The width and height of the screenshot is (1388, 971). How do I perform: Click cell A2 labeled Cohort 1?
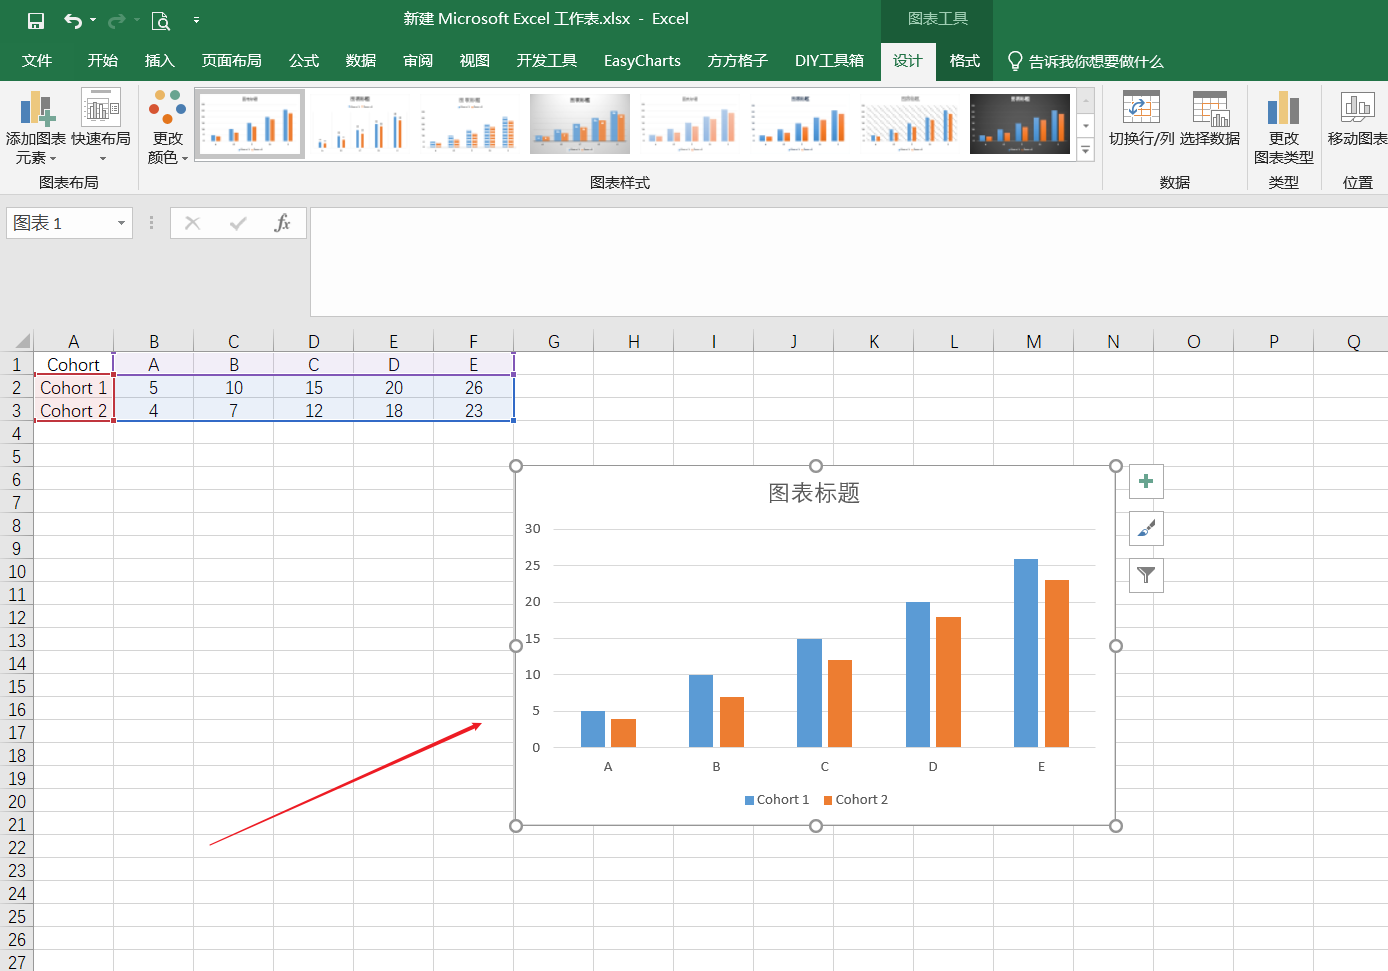click(x=74, y=388)
